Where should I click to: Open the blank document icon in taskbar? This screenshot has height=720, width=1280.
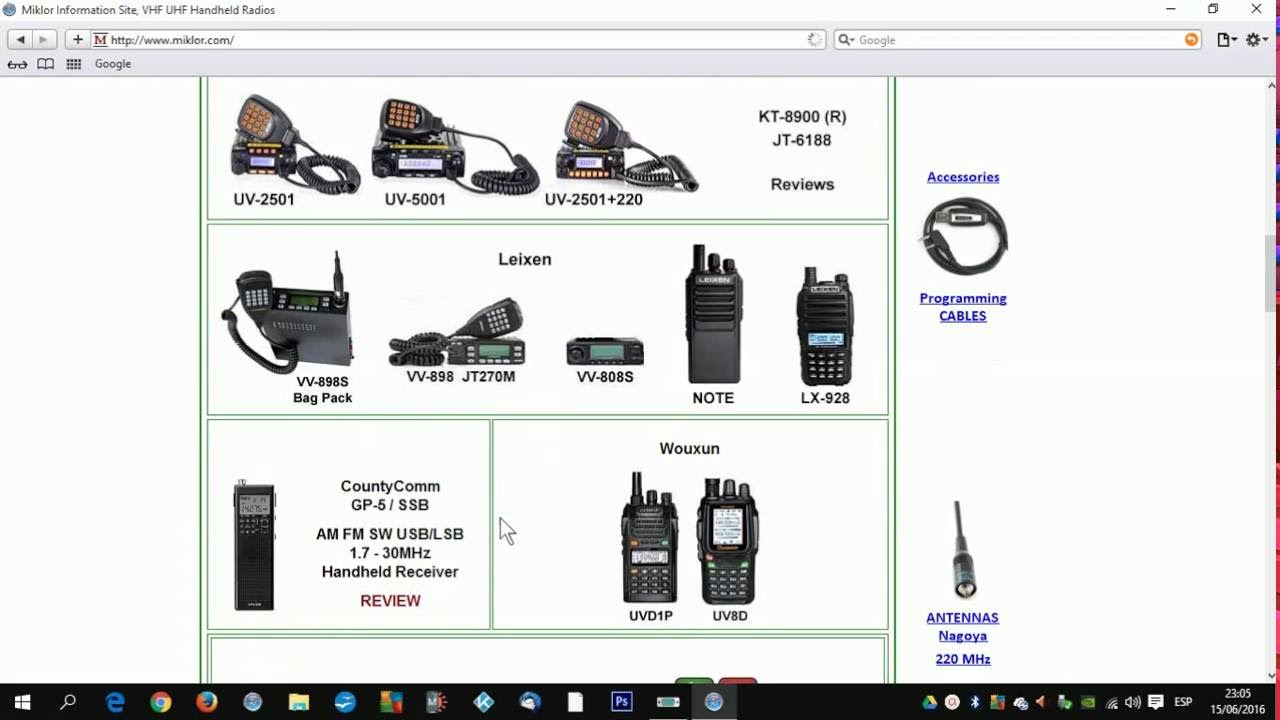pyautogui.click(x=575, y=702)
